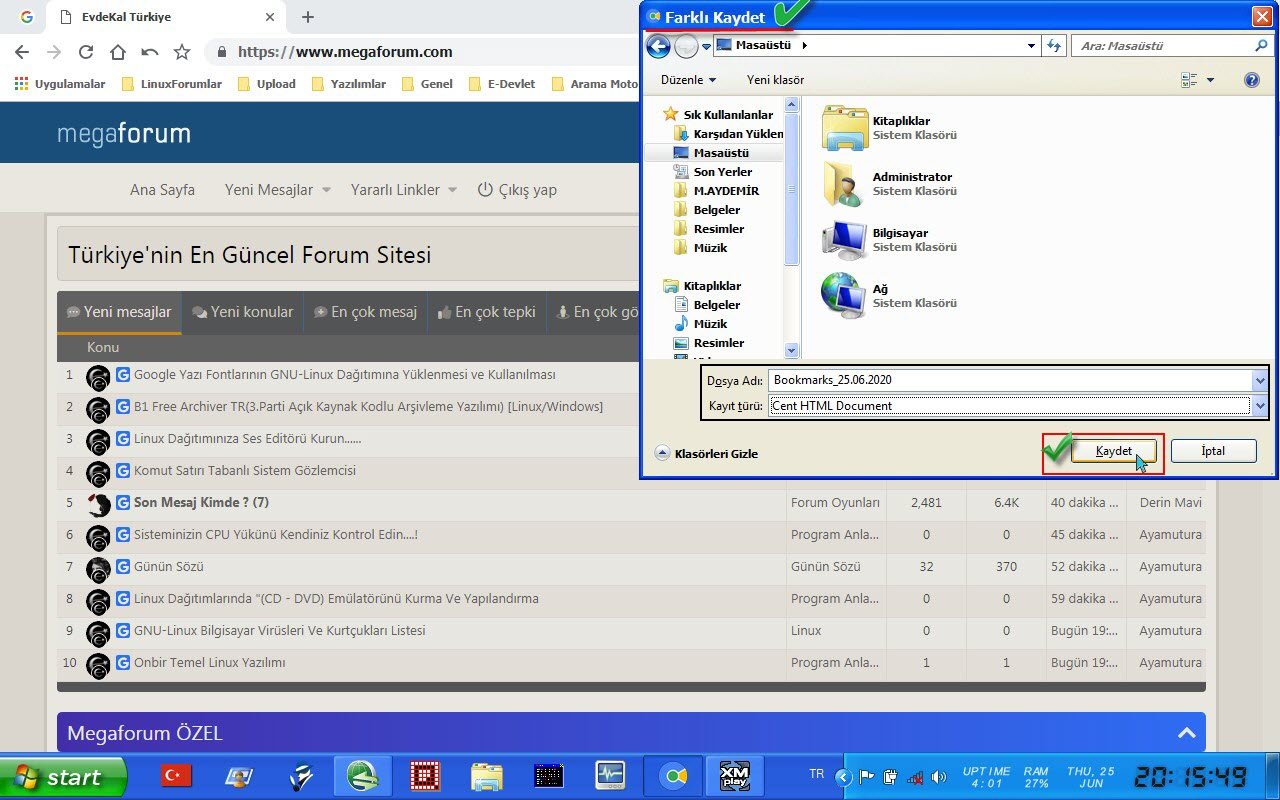Go to the browser home page
Screen dimensions: 1280x800
(x=118, y=52)
